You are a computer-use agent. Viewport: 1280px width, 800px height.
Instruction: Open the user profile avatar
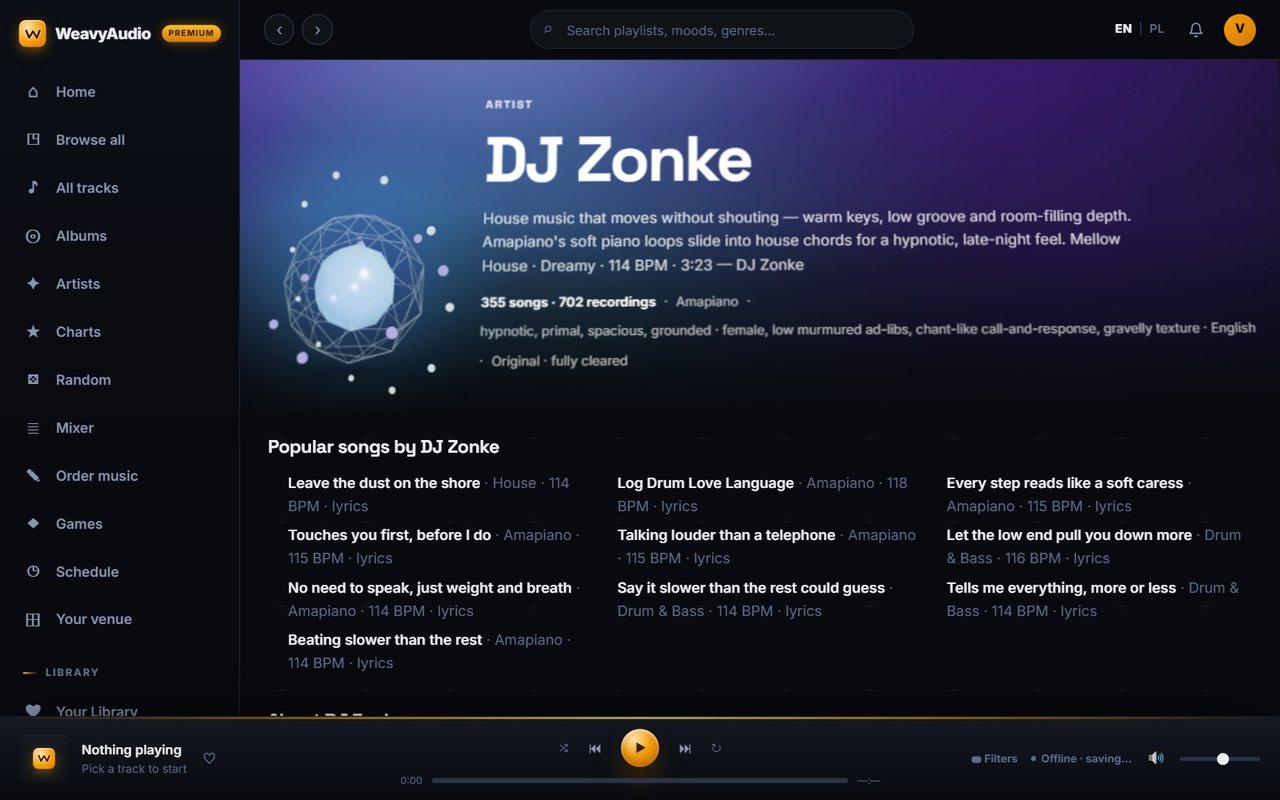1240,30
